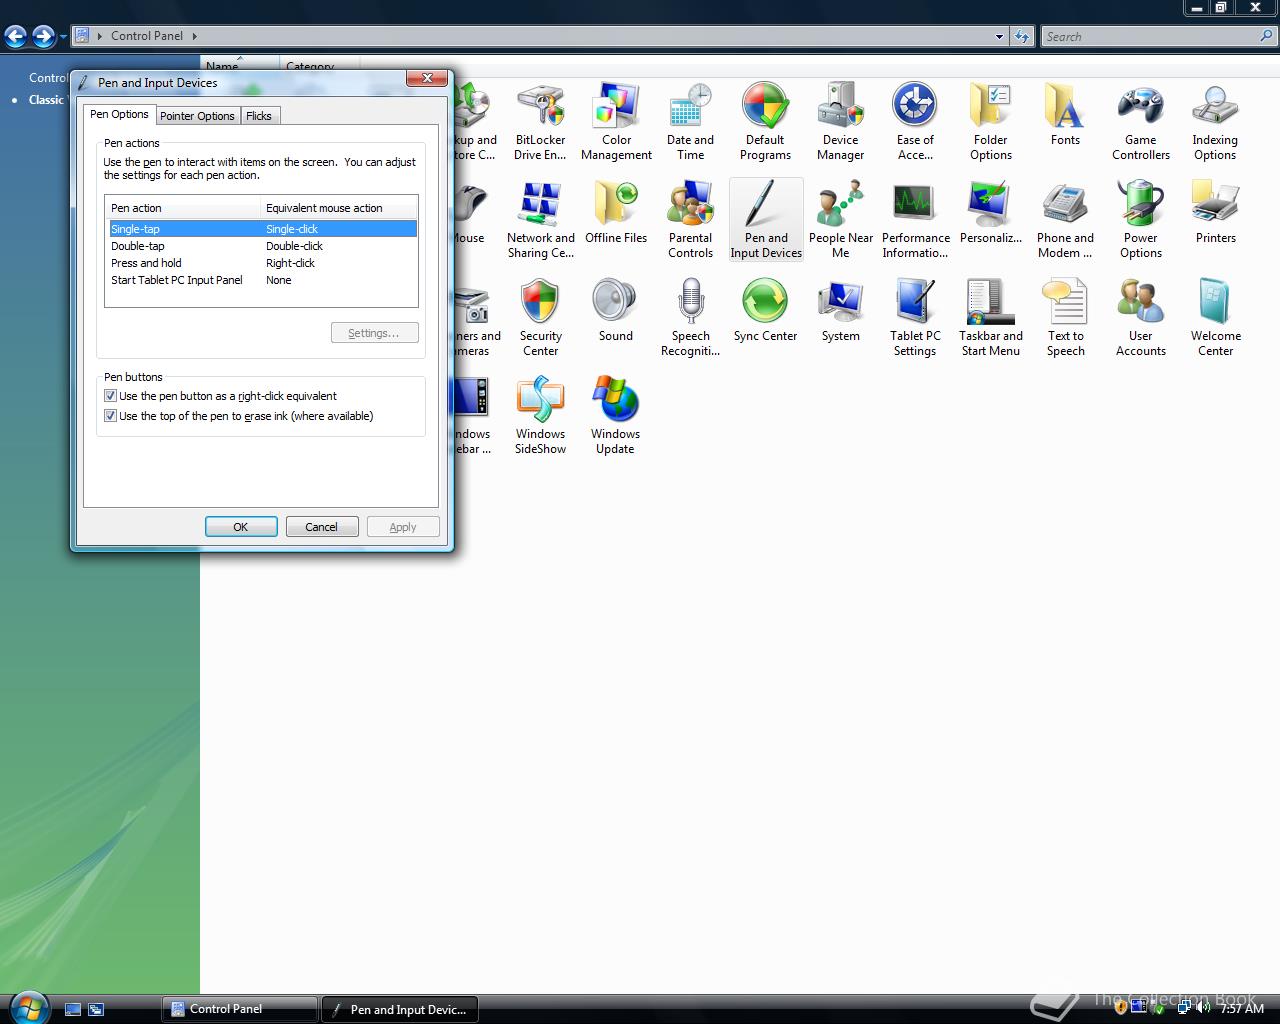Select Press and hold row
The image size is (1280, 1024).
(x=263, y=263)
